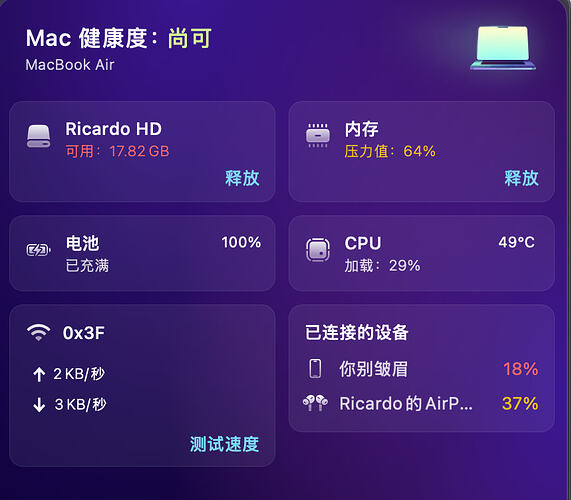Open the CPU load card
The height and width of the screenshot is (500, 571).
(422, 253)
